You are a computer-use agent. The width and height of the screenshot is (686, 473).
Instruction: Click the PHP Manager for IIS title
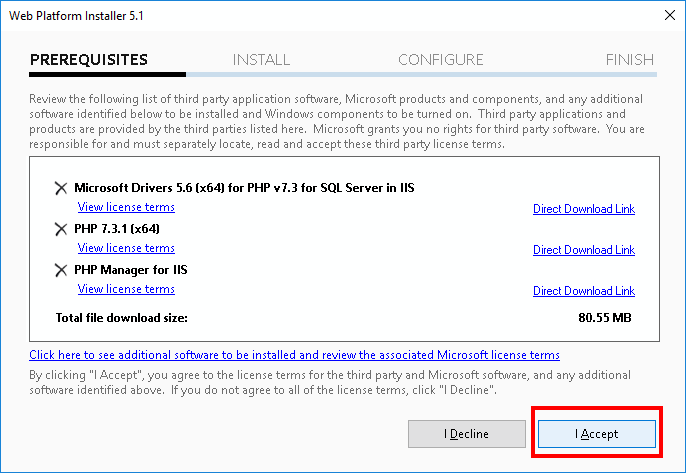click(x=130, y=270)
